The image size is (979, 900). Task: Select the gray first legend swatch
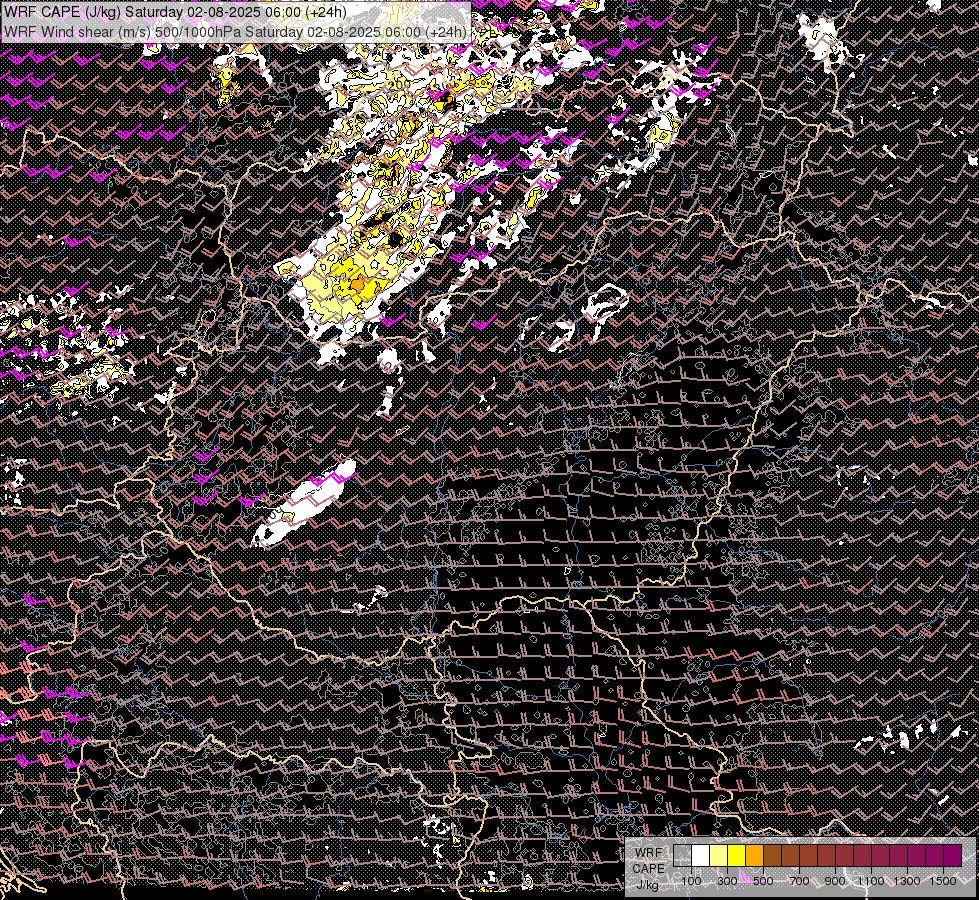tap(682, 855)
